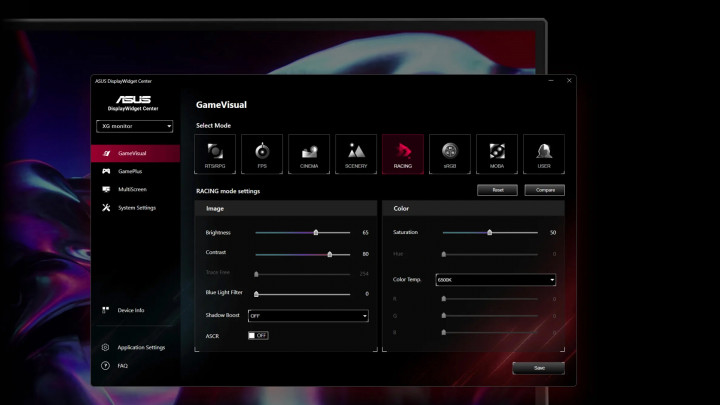Open the Color Temp. 6500K dropdown
Viewport: 720px width, 405px height.
point(495,280)
